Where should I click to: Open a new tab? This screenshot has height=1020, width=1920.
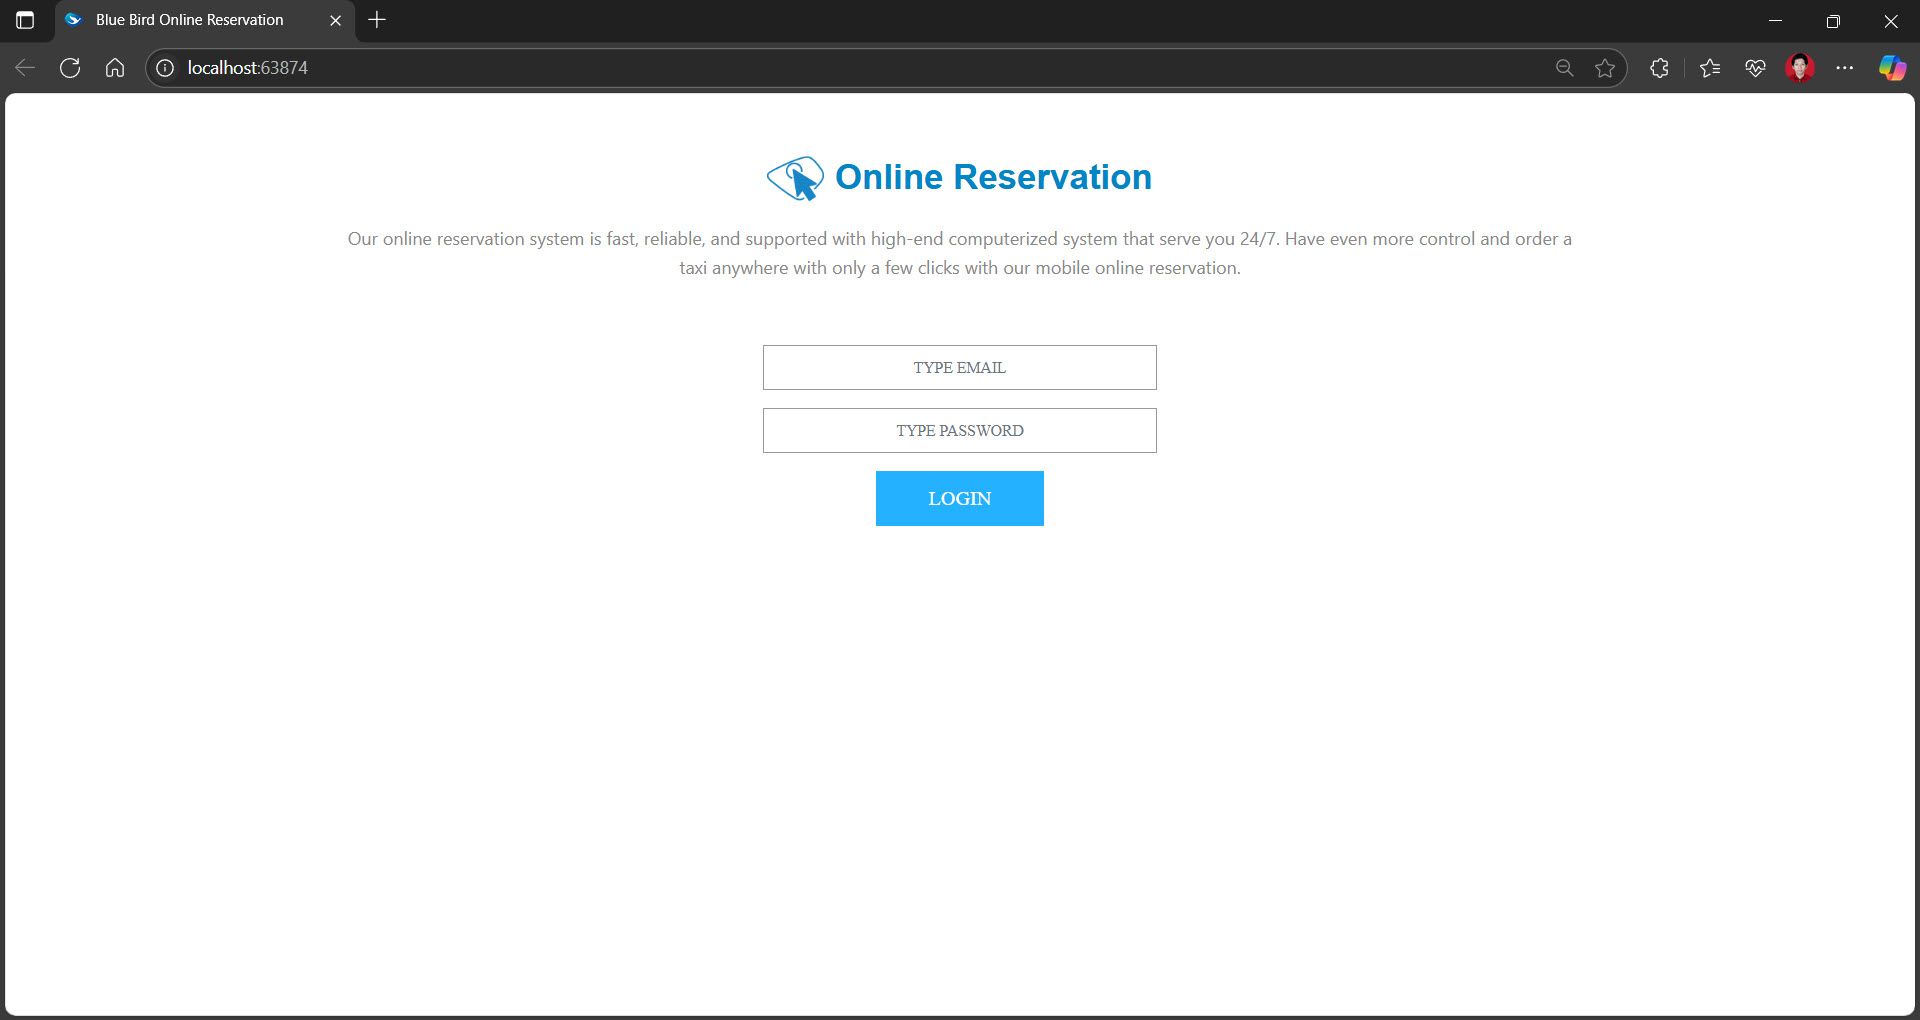377,20
